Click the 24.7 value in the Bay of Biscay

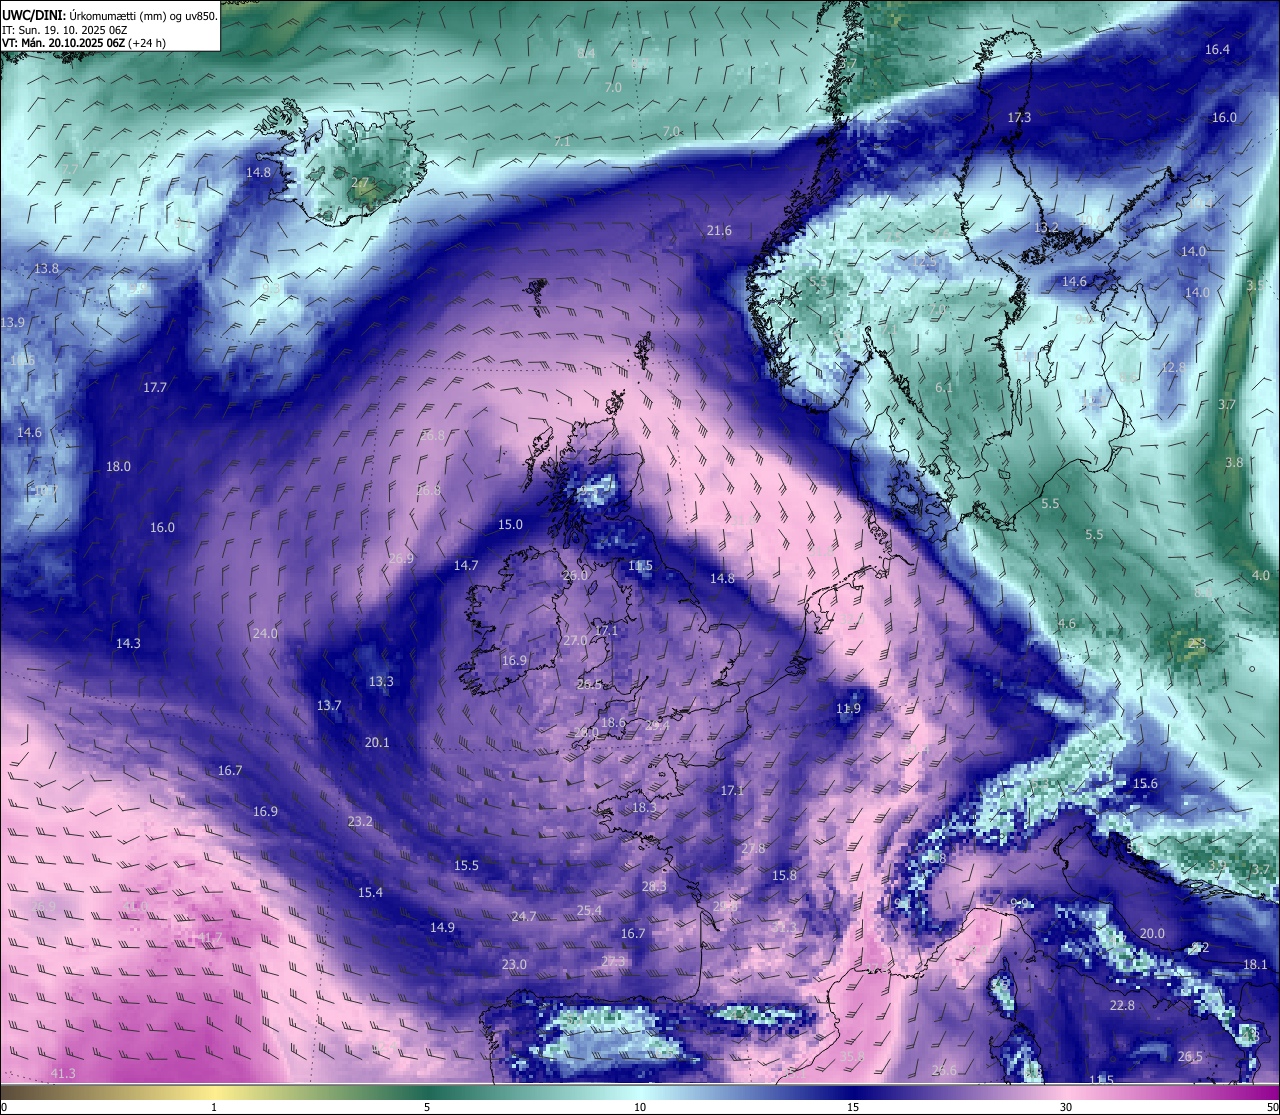(524, 916)
